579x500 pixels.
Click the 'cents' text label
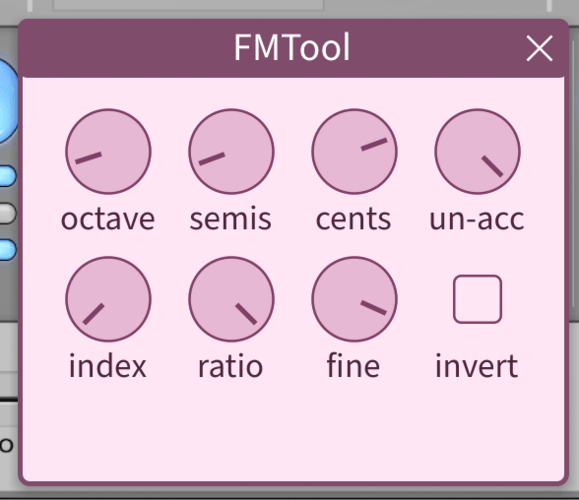point(353,219)
